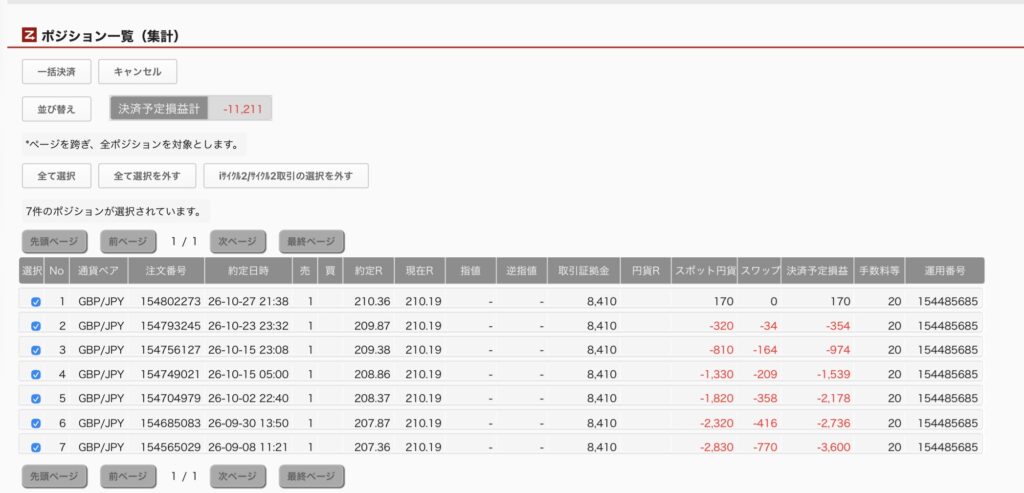This screenshot has height=493, width=1024.
Task: Click the 指値 column header
Action: [471, 270]
